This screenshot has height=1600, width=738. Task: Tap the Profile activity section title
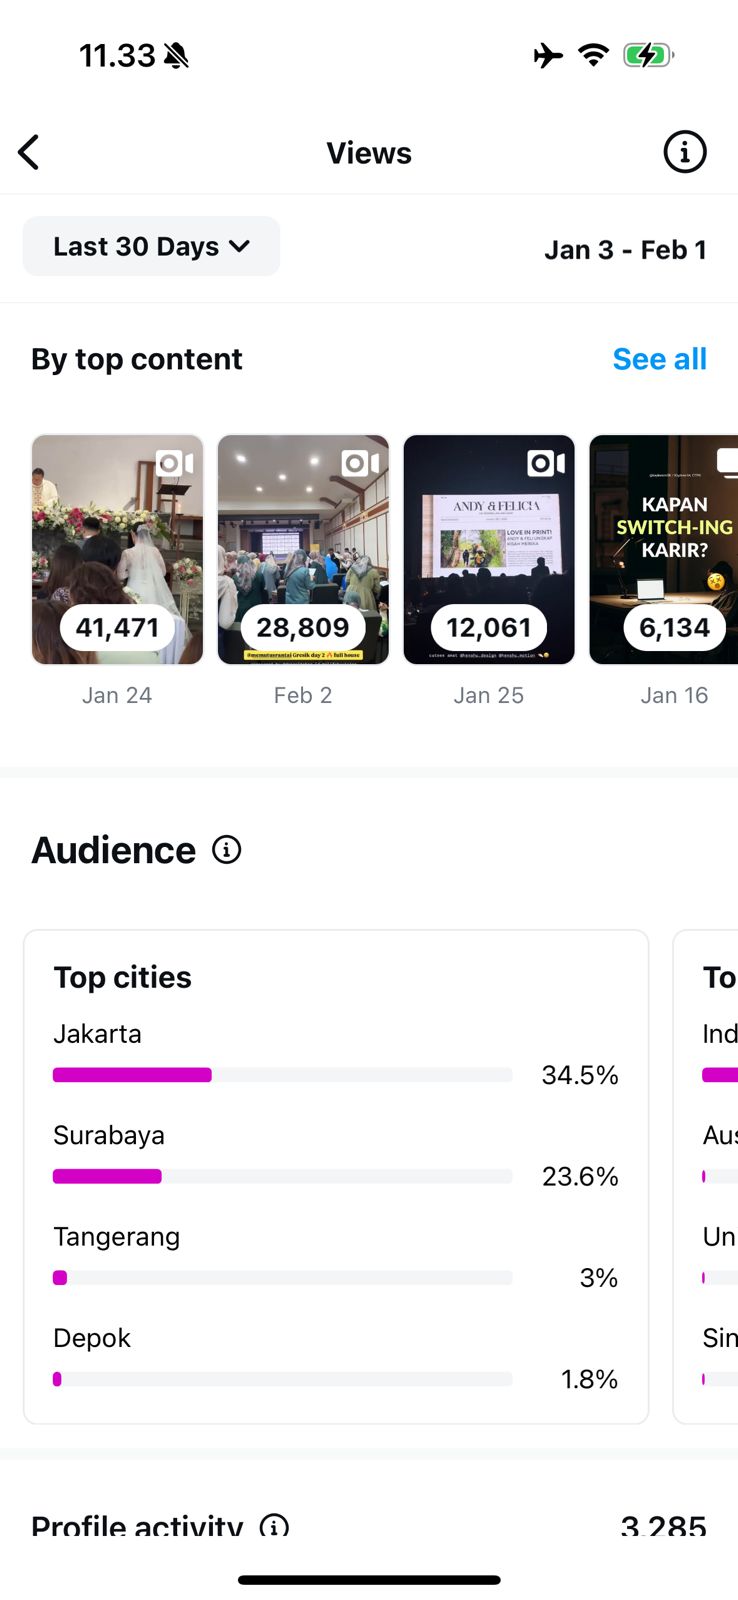point(137,1526)
